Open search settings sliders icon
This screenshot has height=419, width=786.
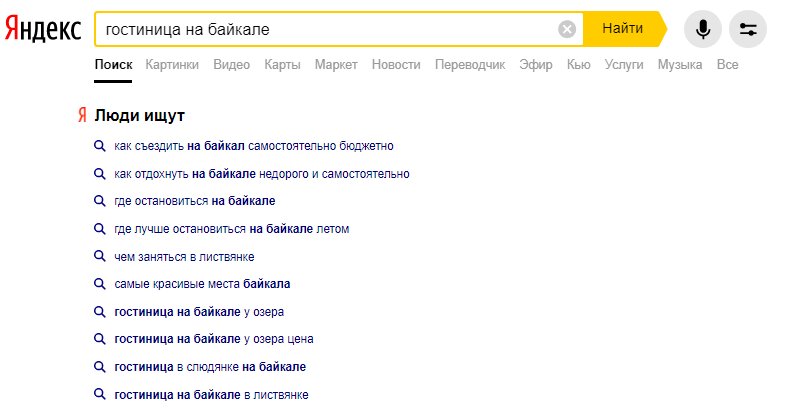pyautogui.click(x=748, y=29)
